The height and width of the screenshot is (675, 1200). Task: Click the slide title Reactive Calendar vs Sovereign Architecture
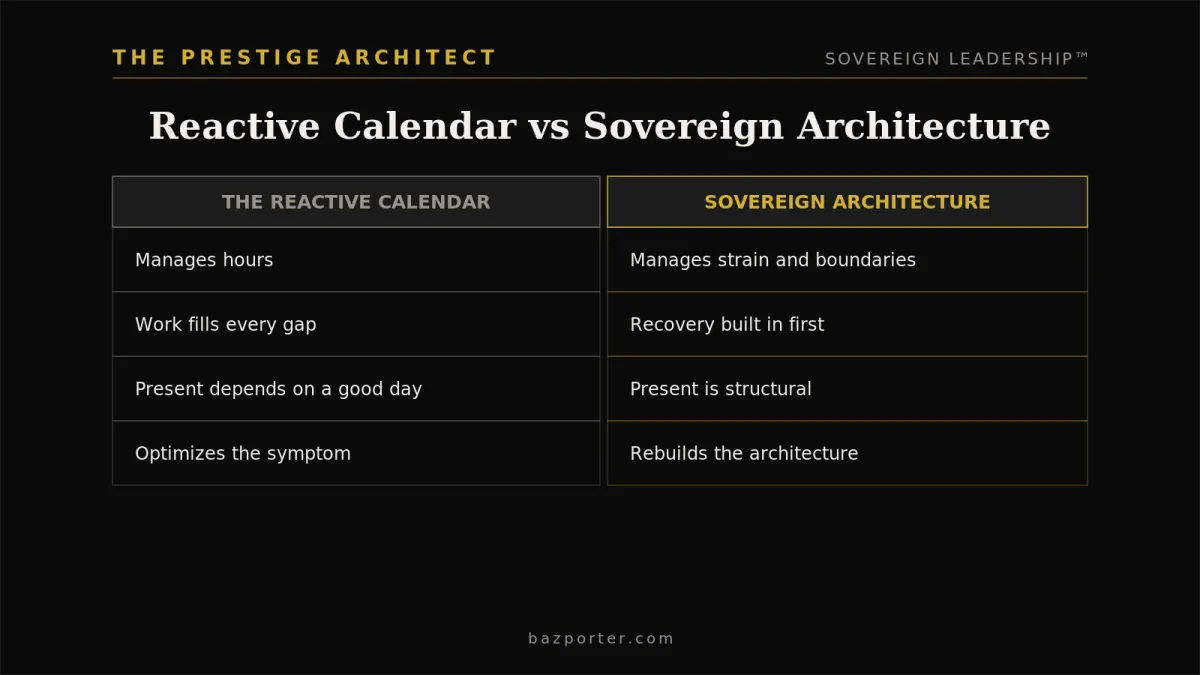click(600, 126)
